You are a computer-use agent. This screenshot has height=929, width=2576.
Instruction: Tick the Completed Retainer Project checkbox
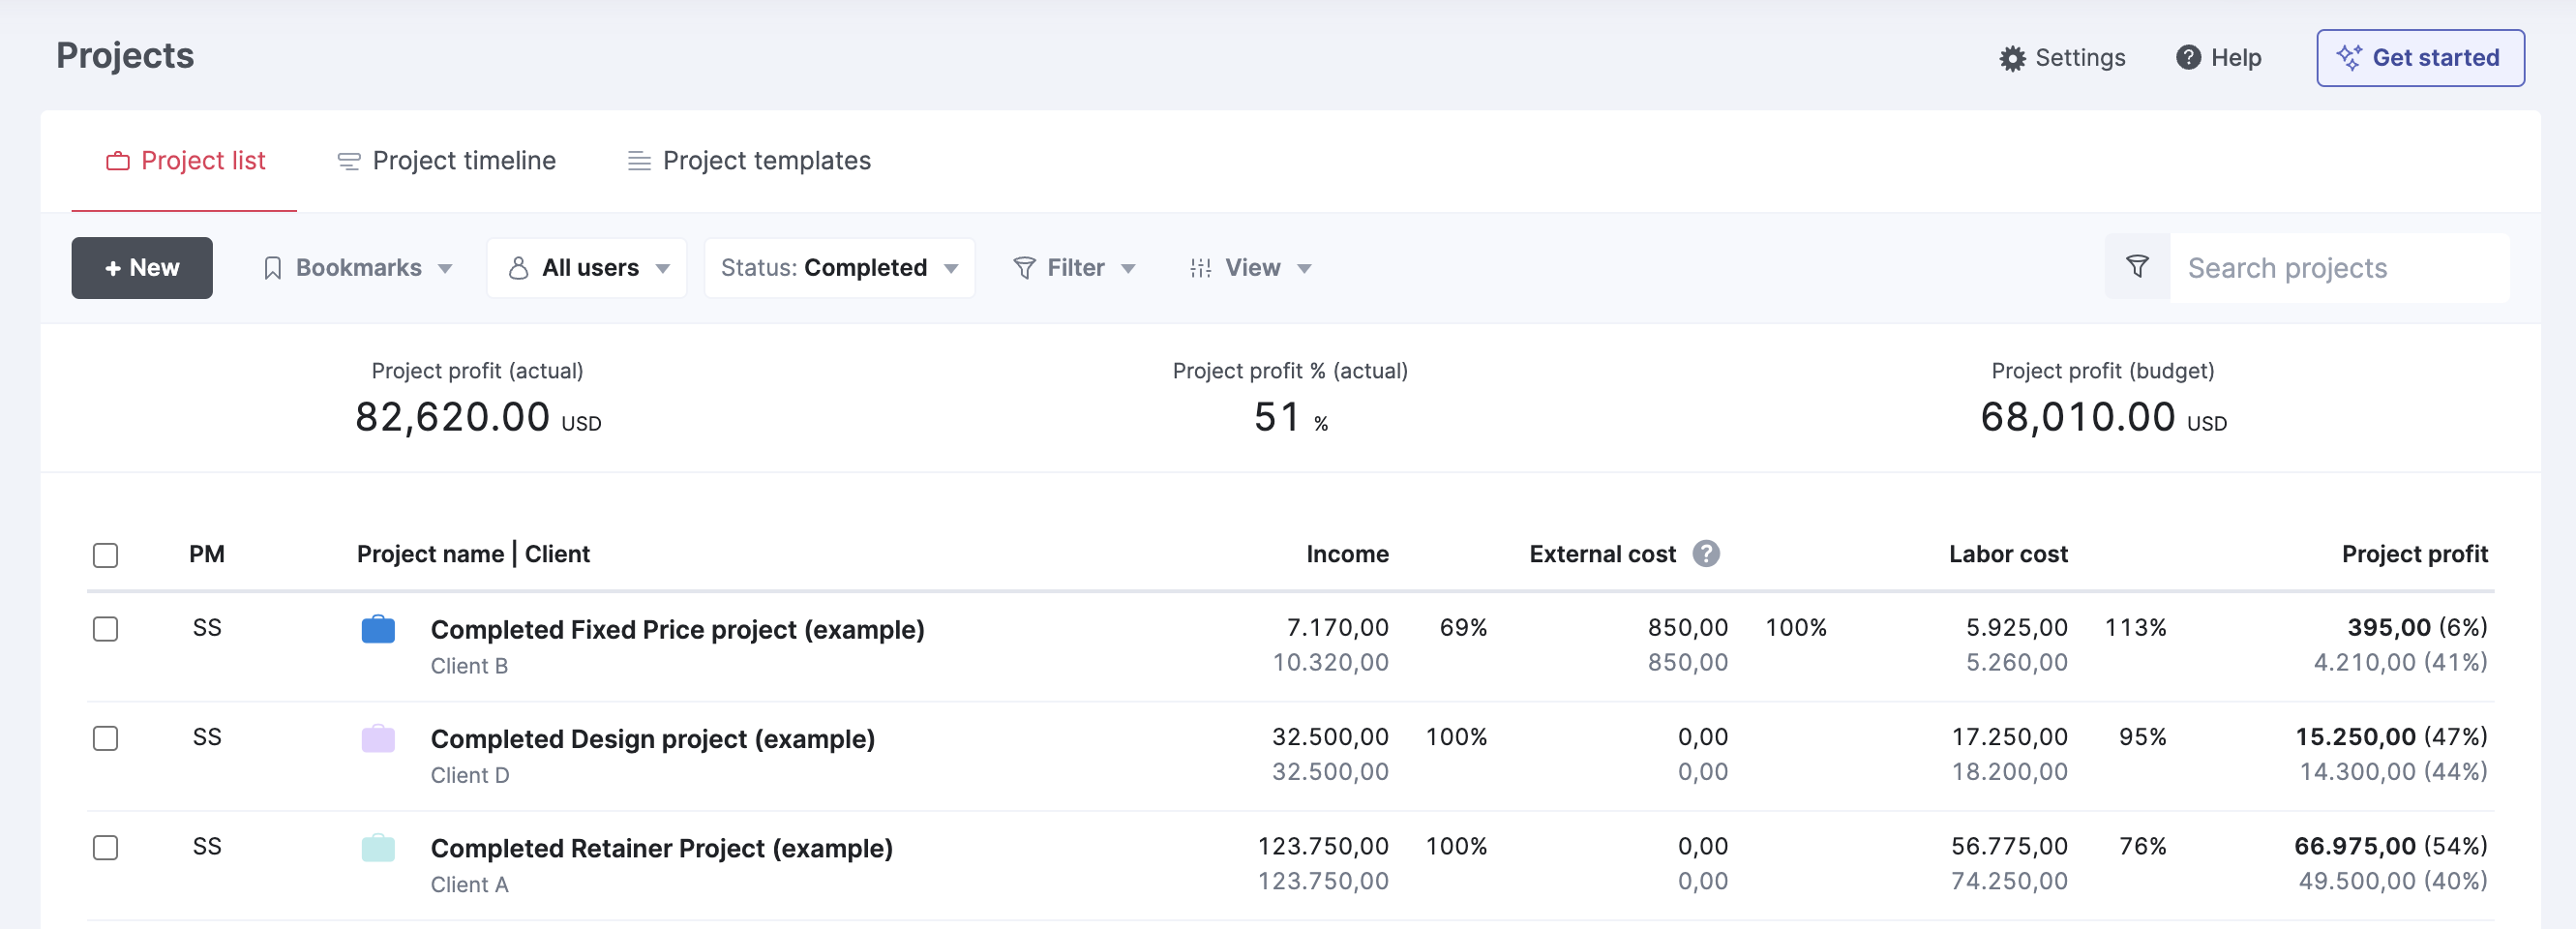(105, 848)
